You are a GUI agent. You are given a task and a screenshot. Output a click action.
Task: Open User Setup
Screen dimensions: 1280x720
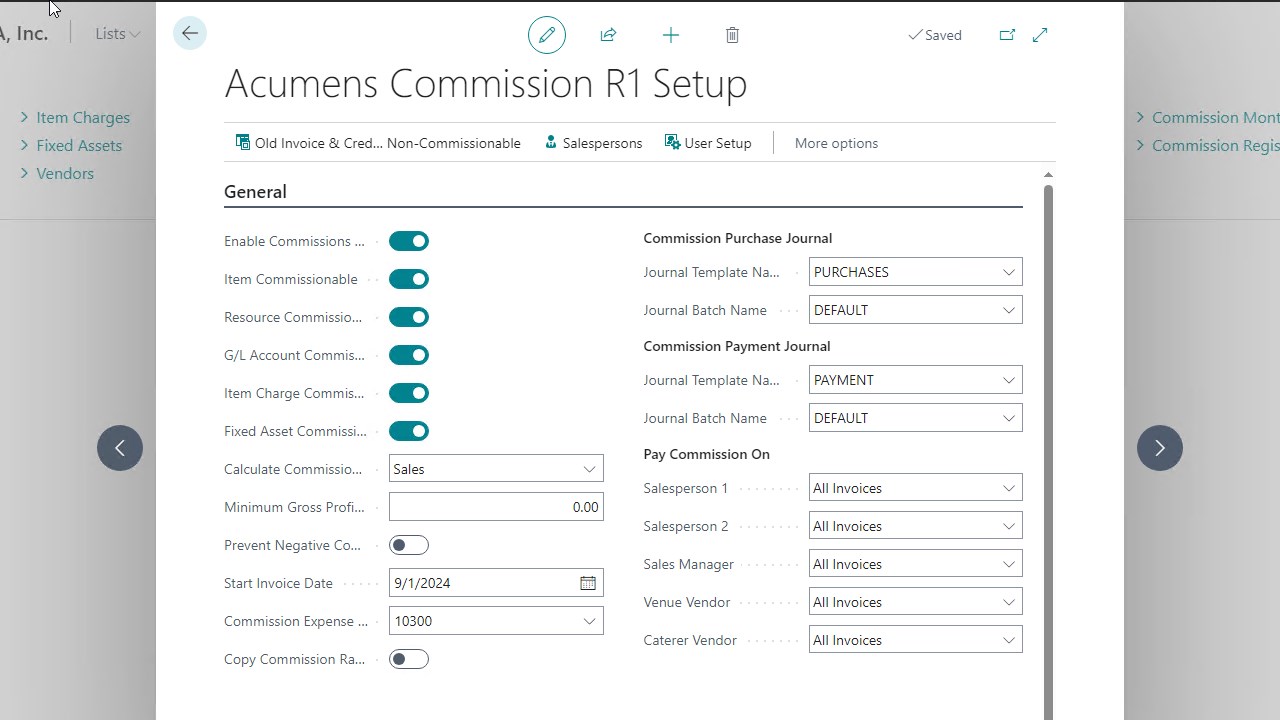tap(708, 143)
